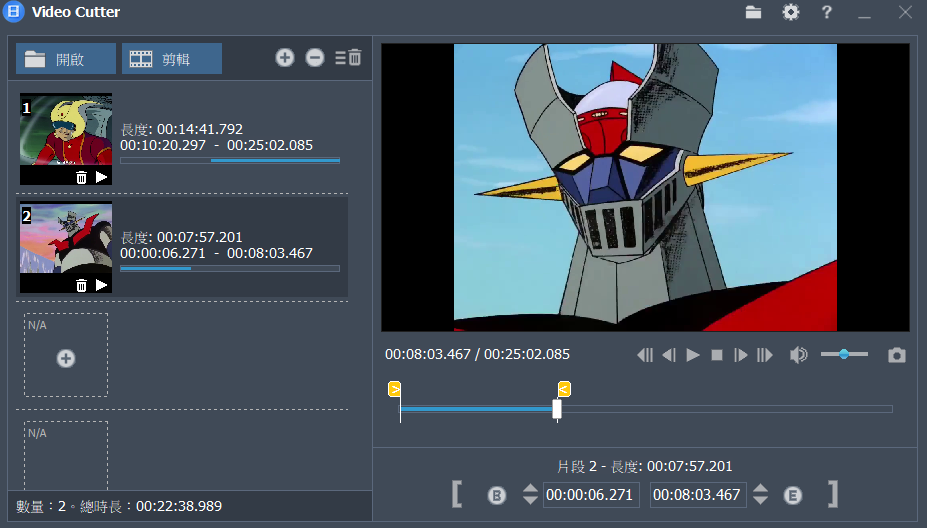Step back one frame
The image size is (927, 528).
click(x=669, y=355)
